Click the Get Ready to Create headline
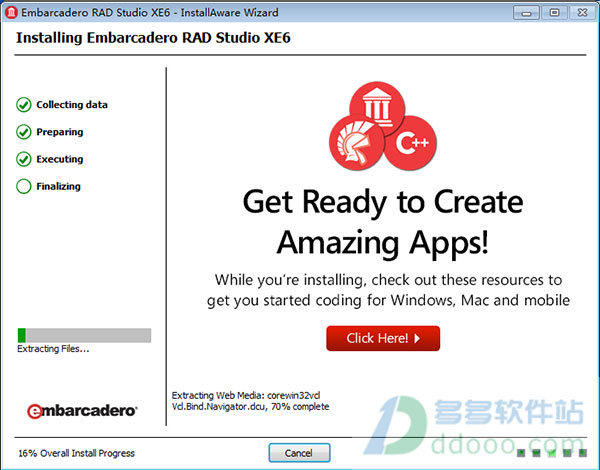Viewport: 600px width, 470px height. tap(383, 202)
